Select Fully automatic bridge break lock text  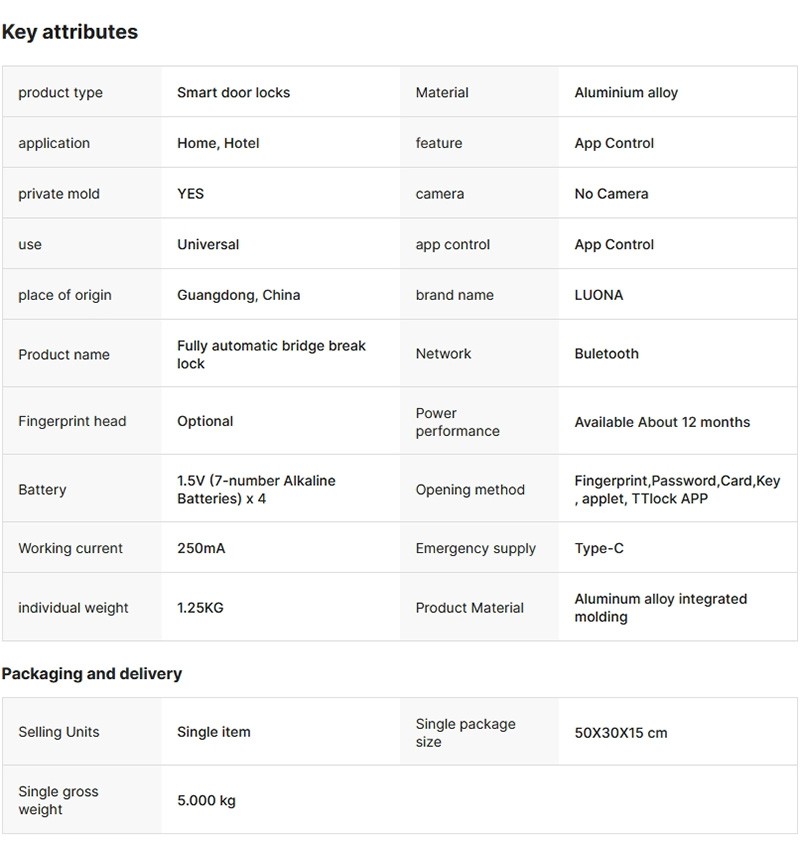tap(271, 354)
